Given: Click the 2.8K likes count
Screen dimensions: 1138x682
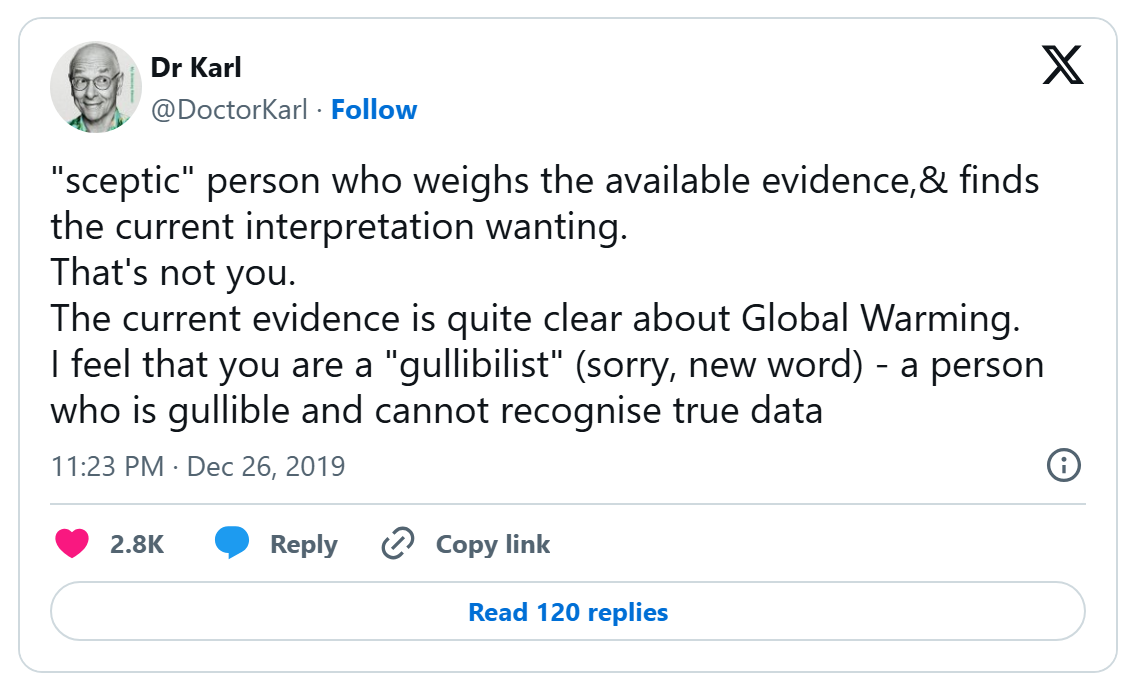Looking at the screenshot, I should pyautogui.click(x=136, y=544).
